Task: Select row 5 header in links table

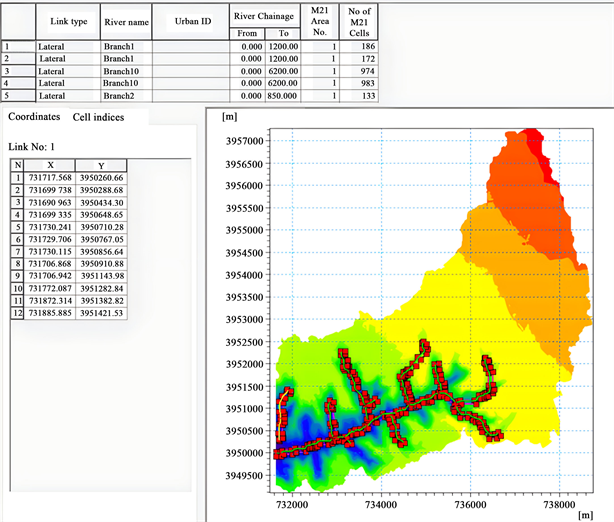Action: click(x=17, y=96)
